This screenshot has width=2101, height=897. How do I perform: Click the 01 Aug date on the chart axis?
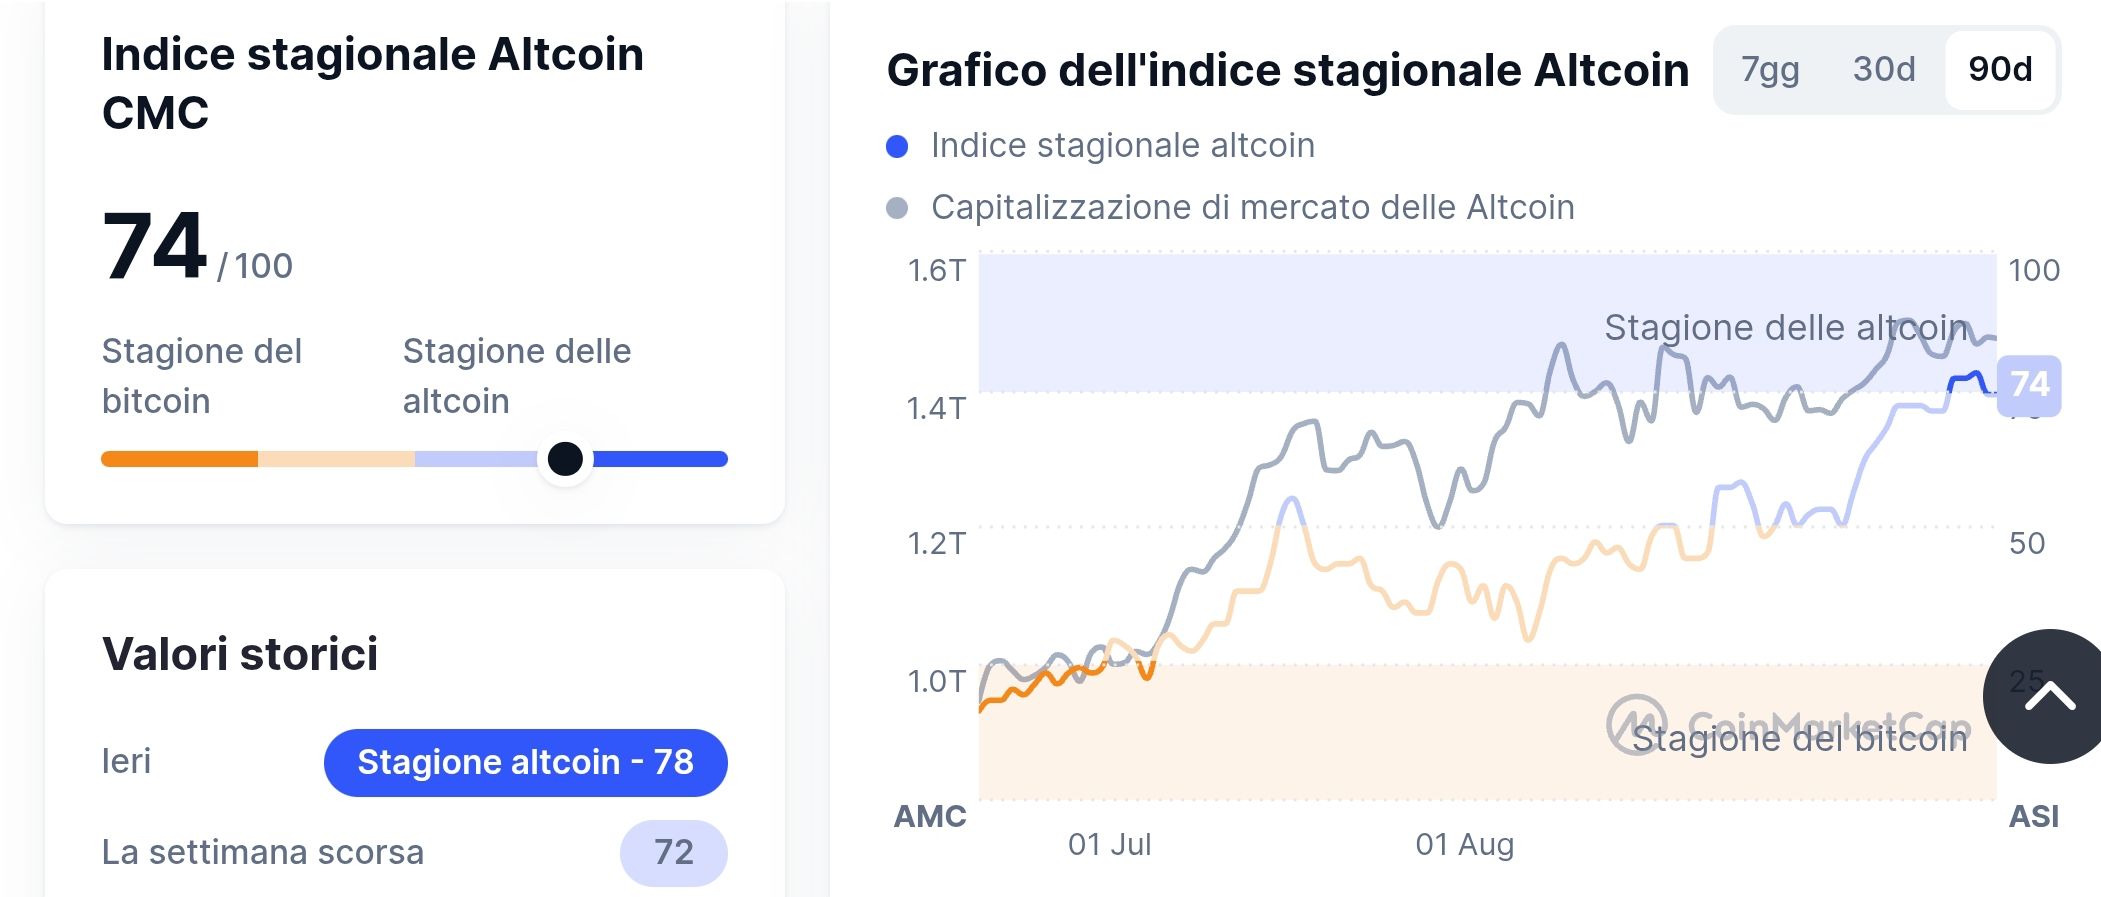pos(1464,845)
